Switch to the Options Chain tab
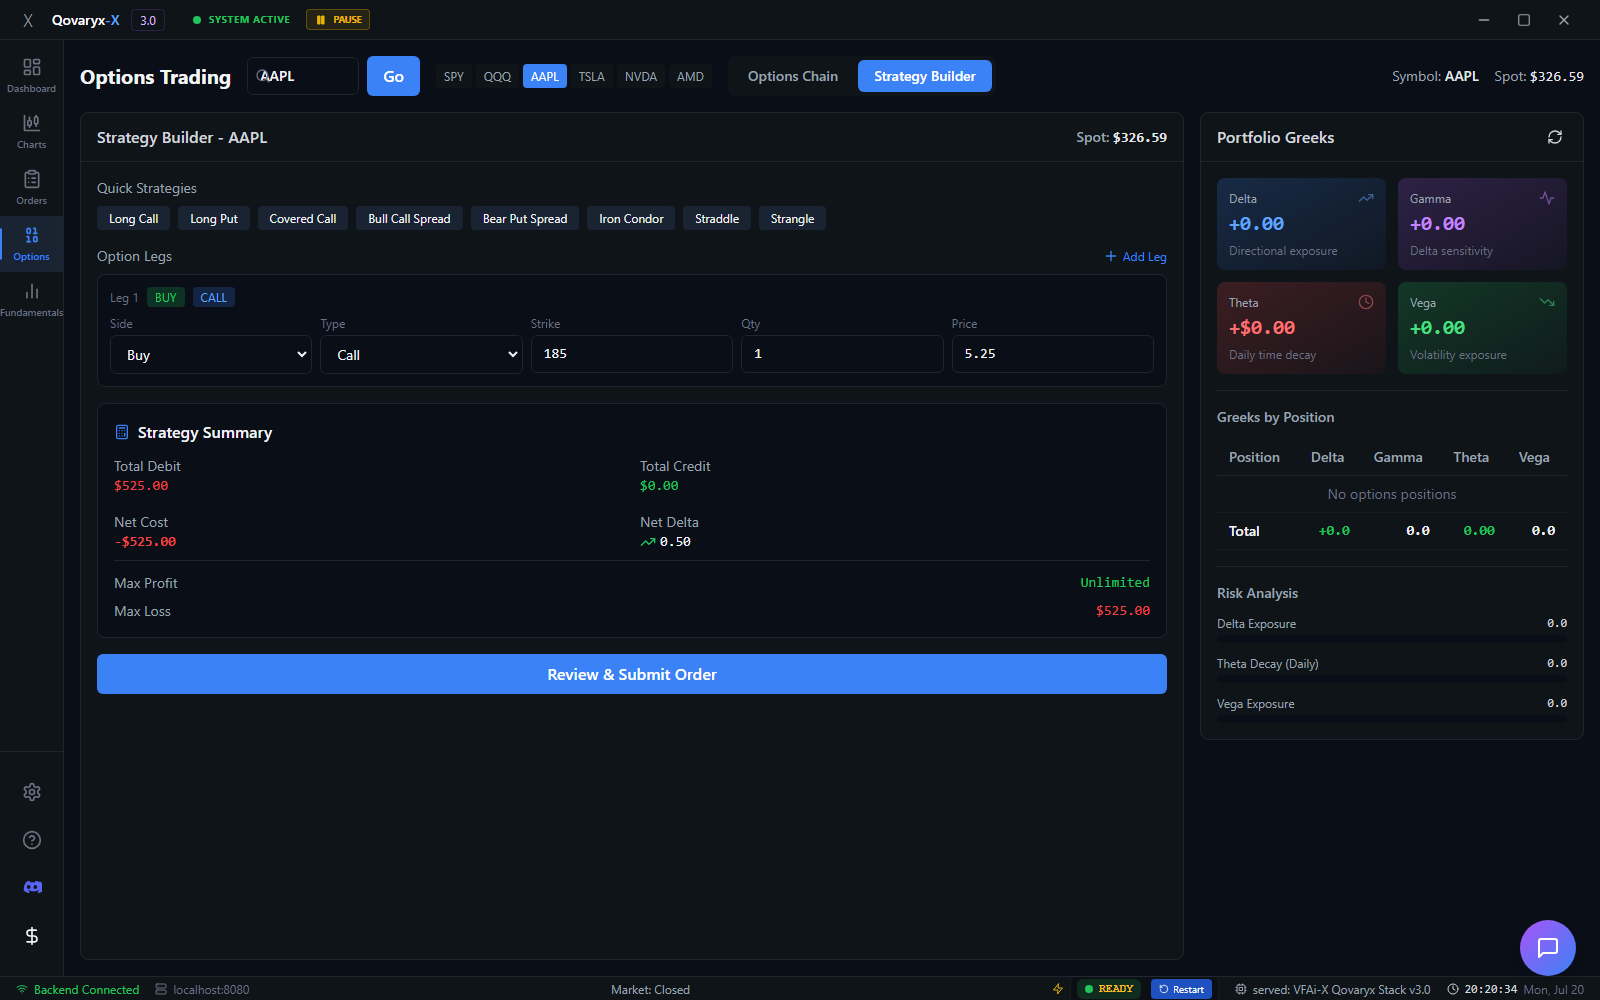Image resolution: width=1600 pixels, height=1000 pixels. pyautogui.click(x=793, y=76)
